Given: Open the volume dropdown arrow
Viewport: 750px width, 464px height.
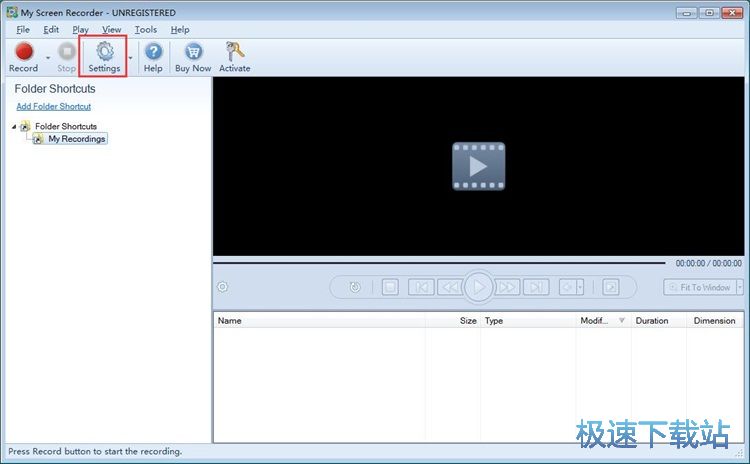Looking at the screenshot, I should pyautogui.click(x=580, y=287).
